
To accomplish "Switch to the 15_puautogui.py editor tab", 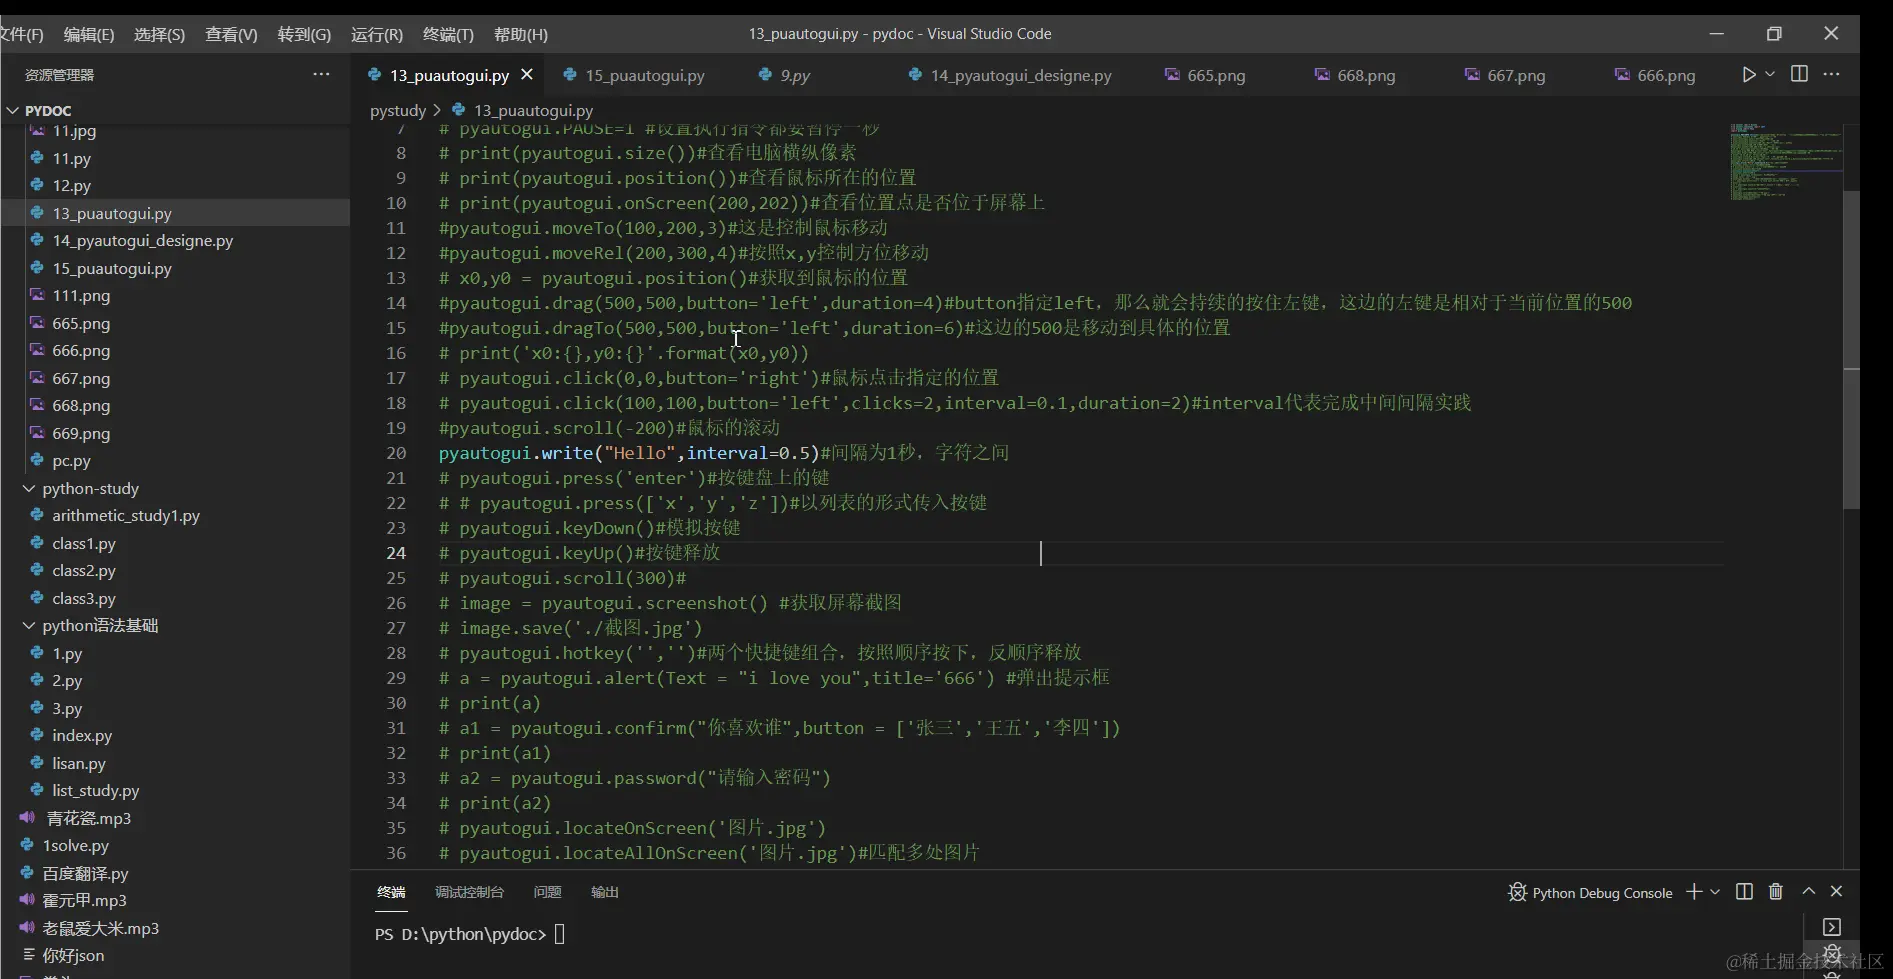I will point(644,75).
